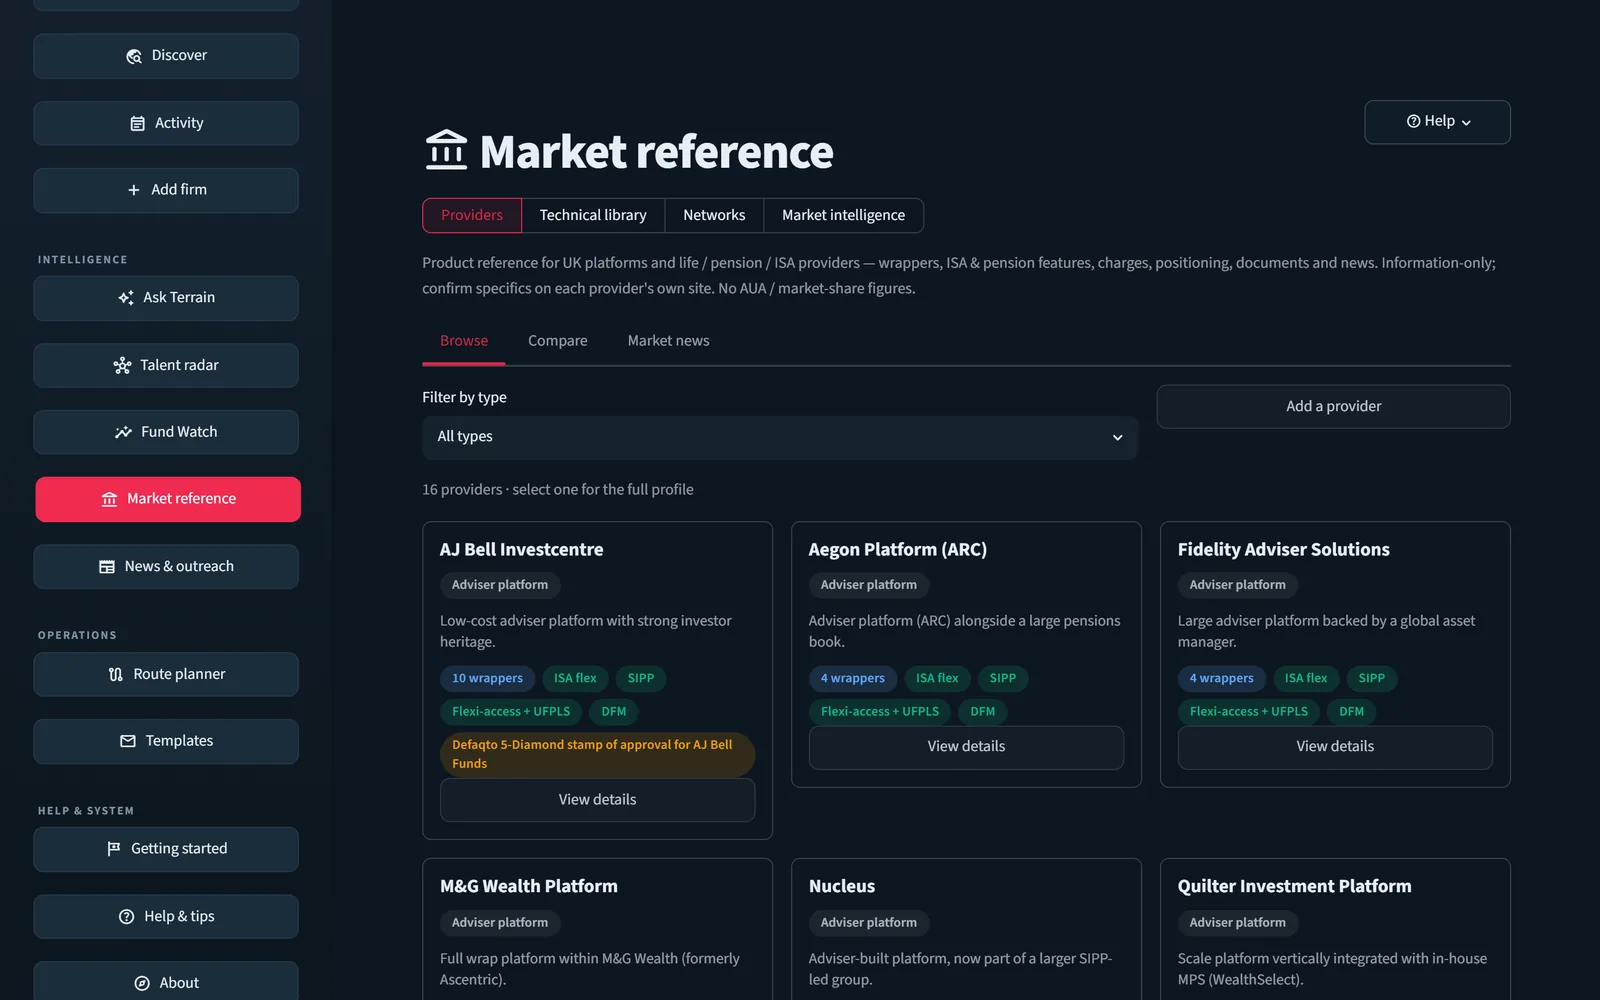Open News & outreach
Screen dimensions: 1600x1000
coord(166,567)
